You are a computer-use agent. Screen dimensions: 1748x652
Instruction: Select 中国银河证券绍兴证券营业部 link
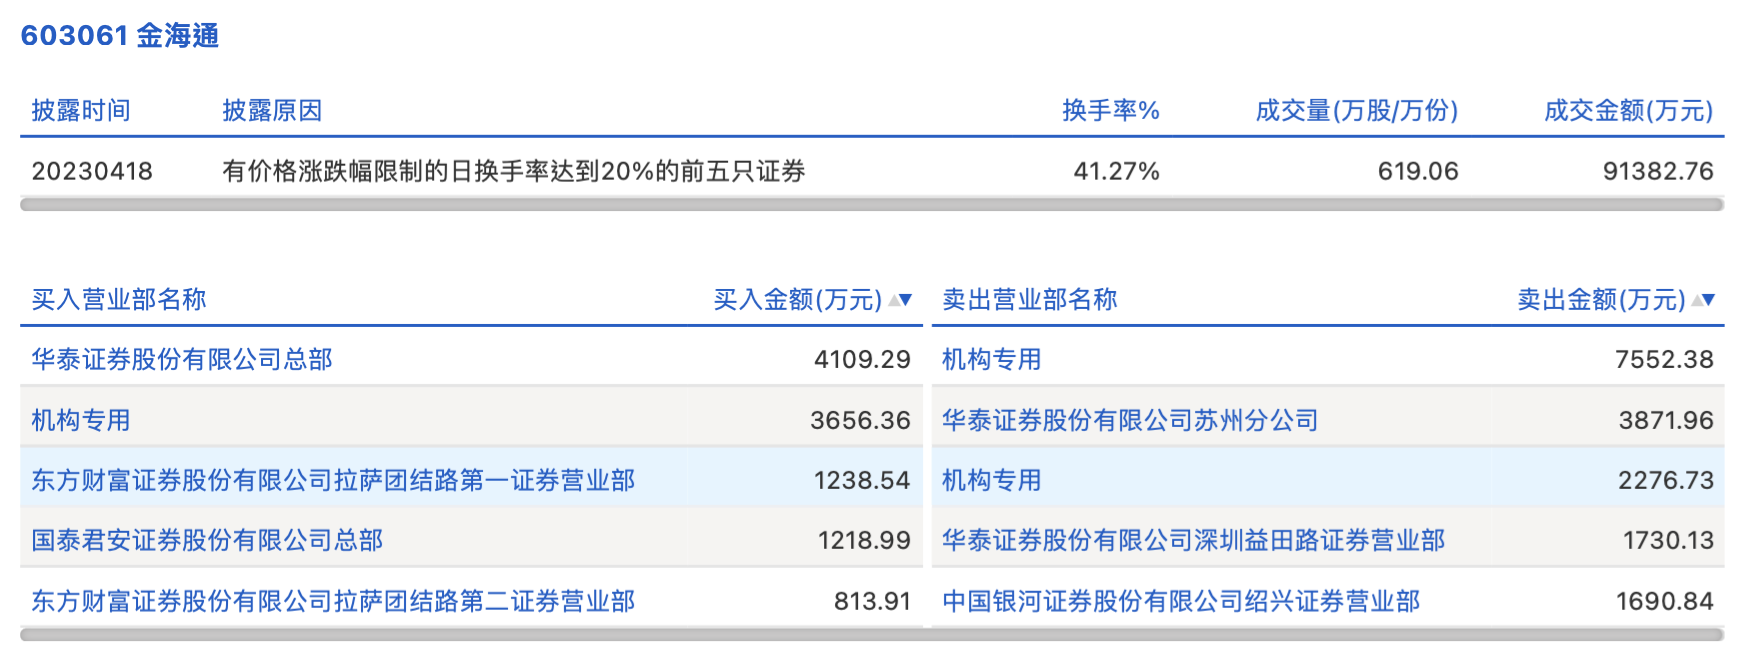[1181, 601]
